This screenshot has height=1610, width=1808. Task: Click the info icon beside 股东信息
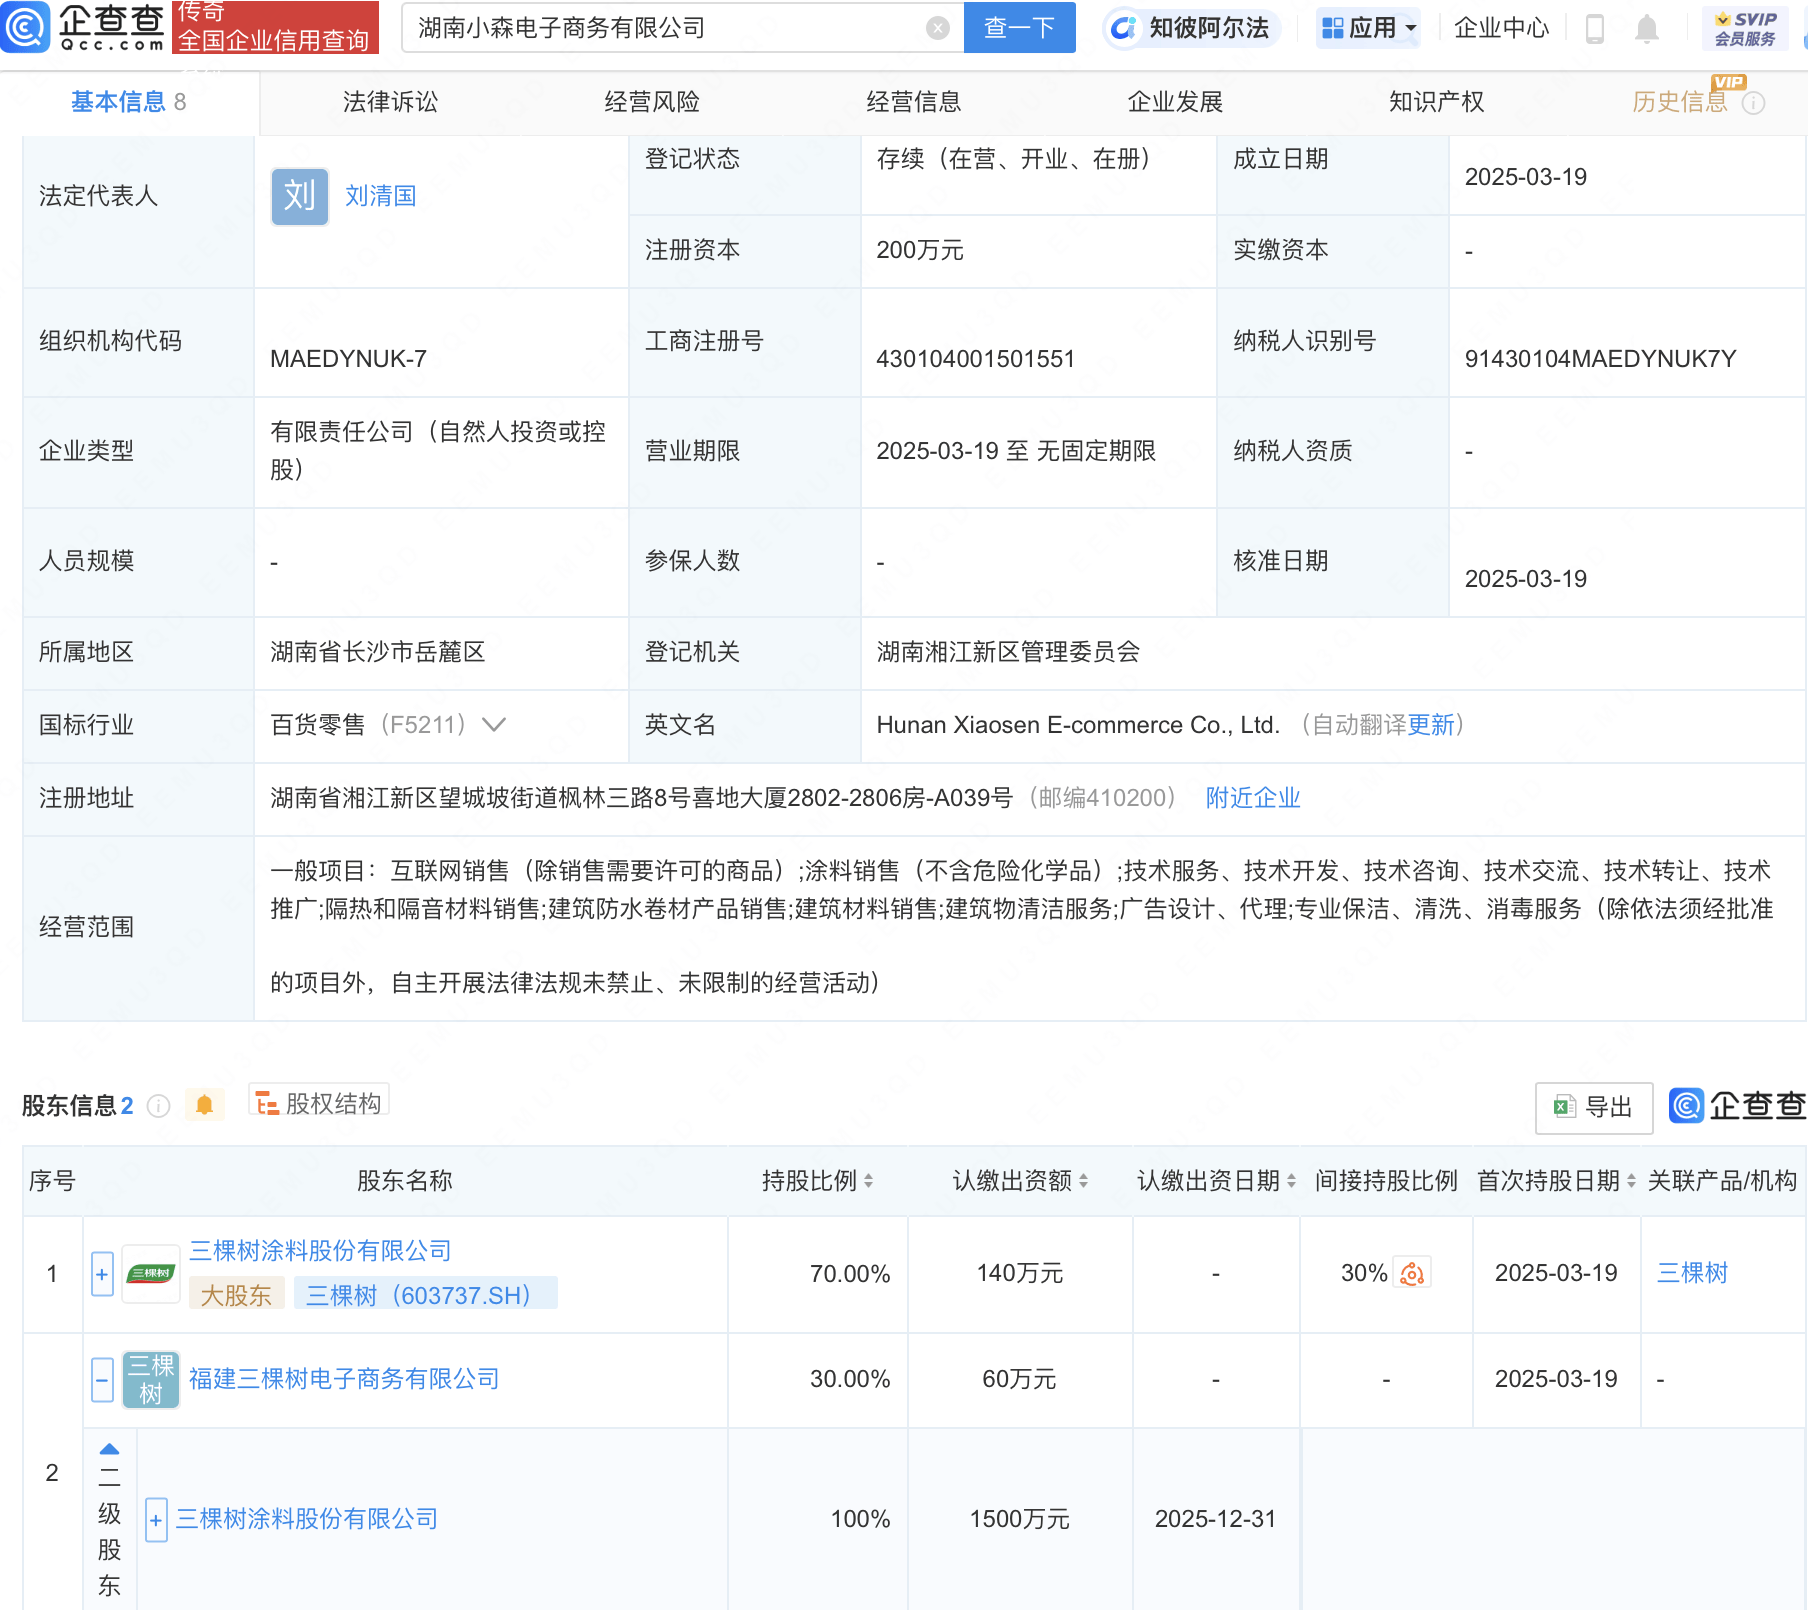click(x=158, y=1105)
